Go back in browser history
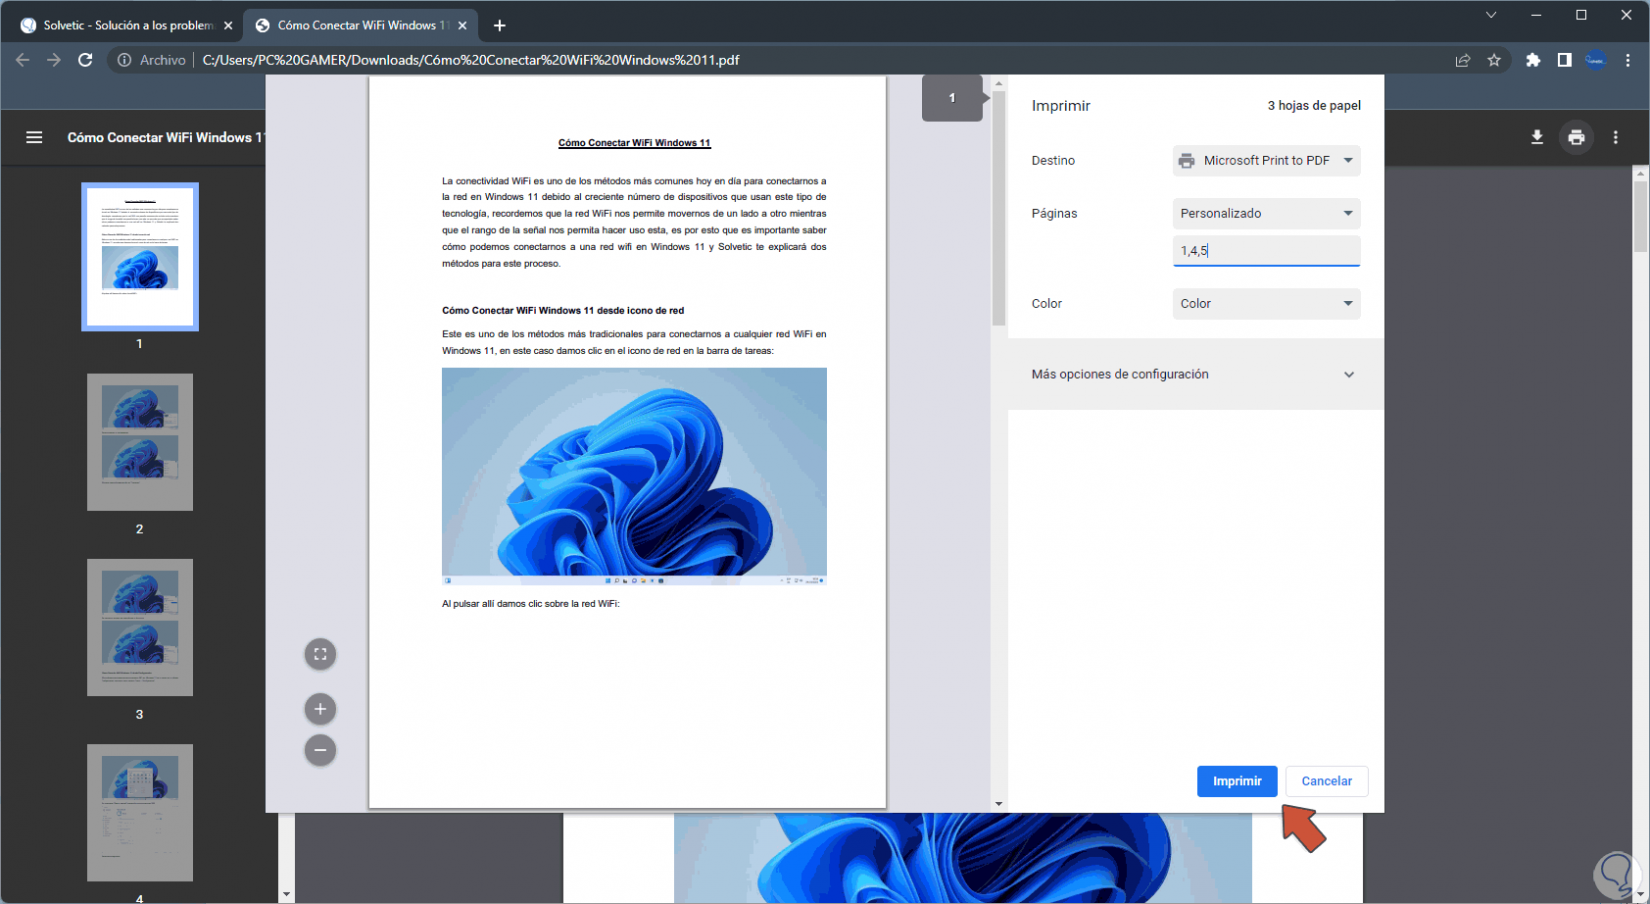This screenshot has height=904, width=1650. click(x=22, y=60)
